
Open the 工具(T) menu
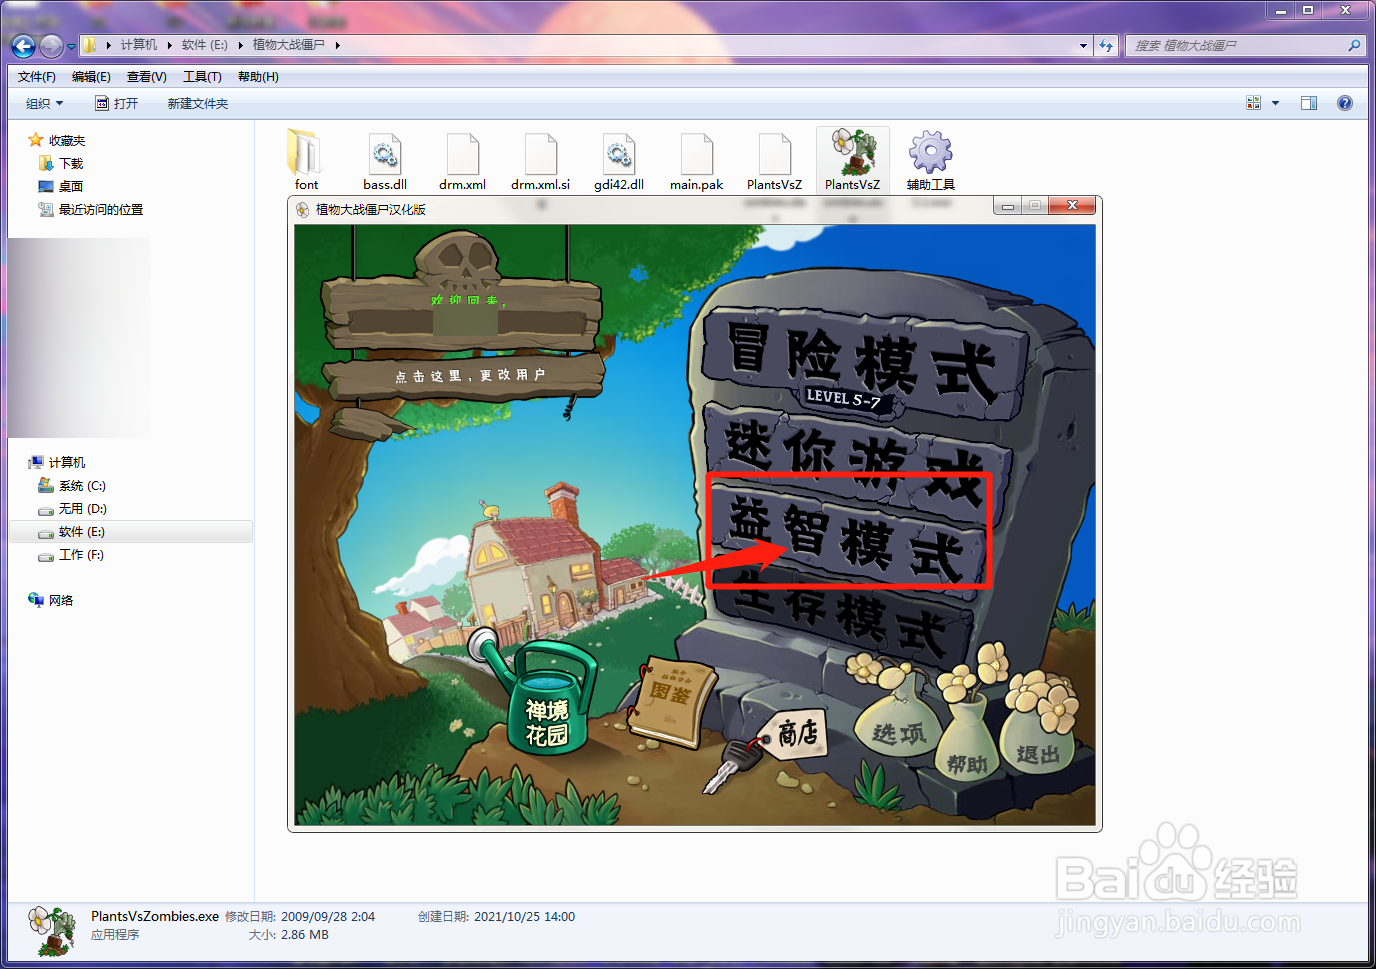coord(202,77)
